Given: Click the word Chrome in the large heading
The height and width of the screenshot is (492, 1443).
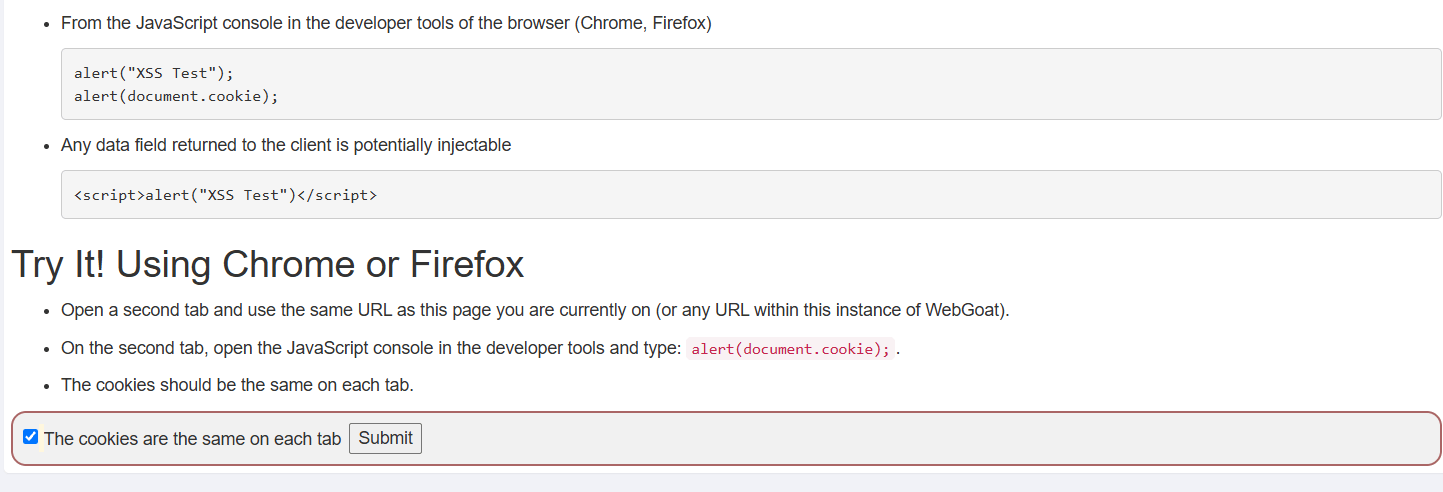Looking at the screenshot, I should [x=291, y=265].
